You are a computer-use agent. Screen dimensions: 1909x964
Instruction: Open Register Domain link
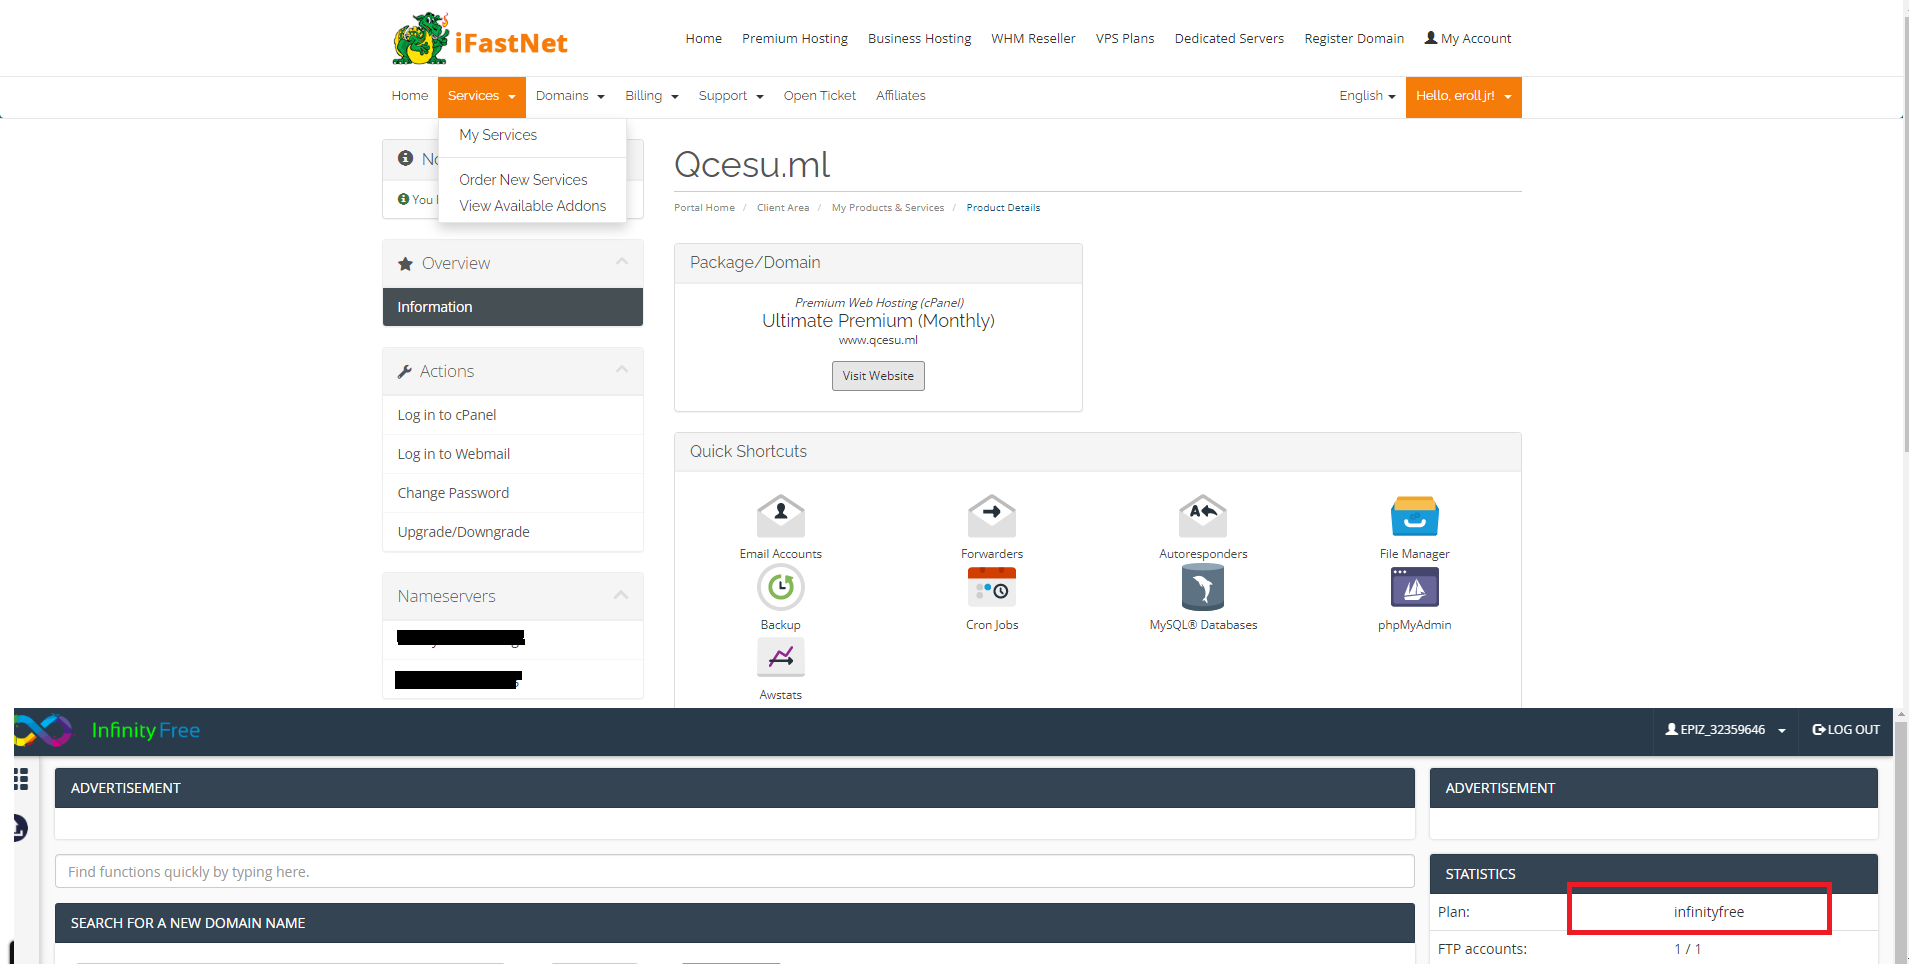click(x=1354, y=38)
